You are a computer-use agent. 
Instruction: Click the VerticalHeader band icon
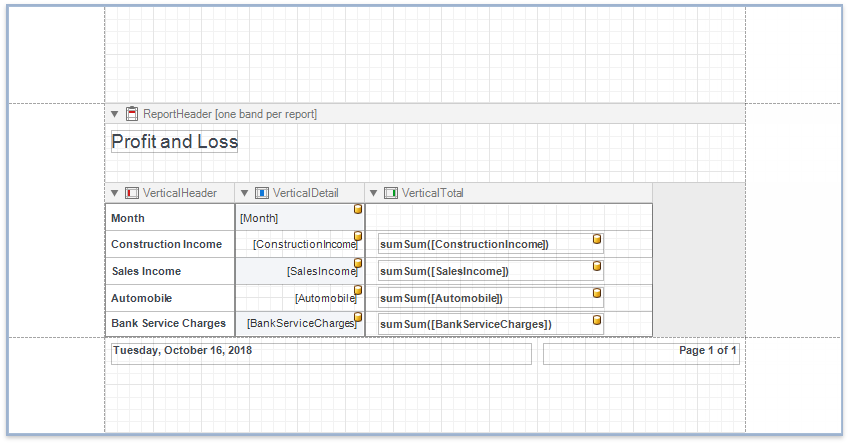(x=132, y=193)
